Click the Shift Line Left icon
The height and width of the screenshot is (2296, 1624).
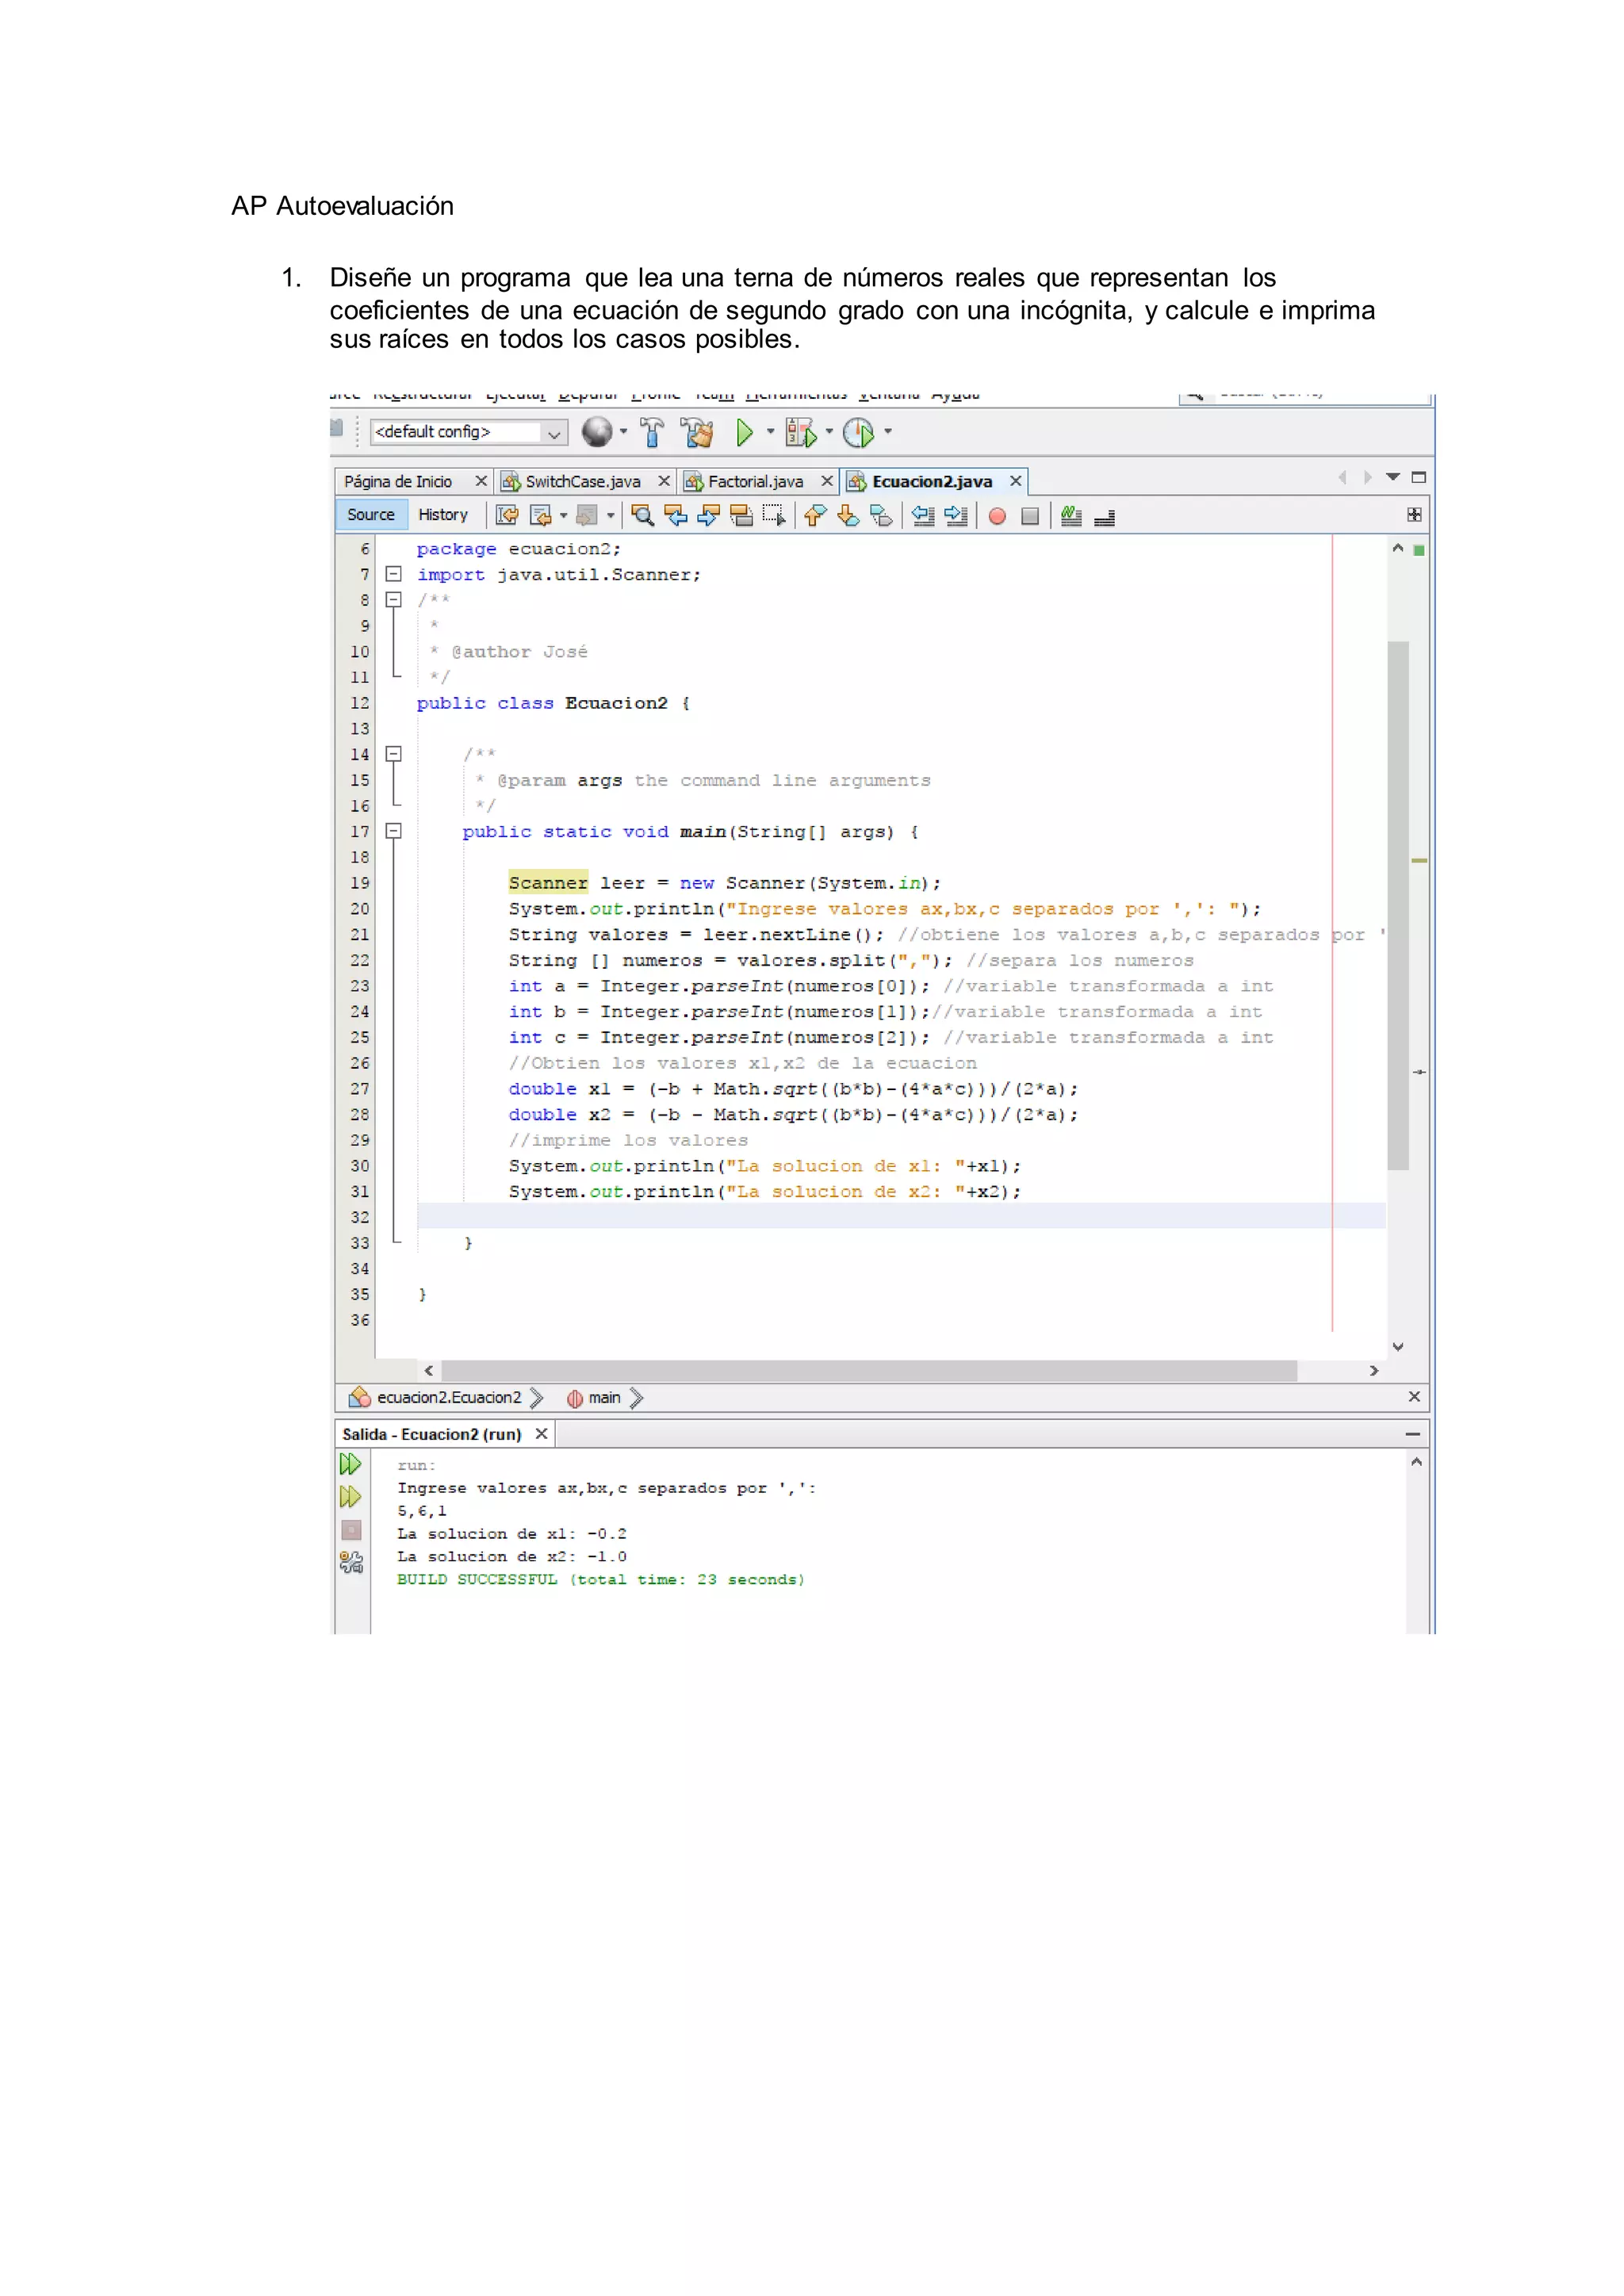coord(923,516)
